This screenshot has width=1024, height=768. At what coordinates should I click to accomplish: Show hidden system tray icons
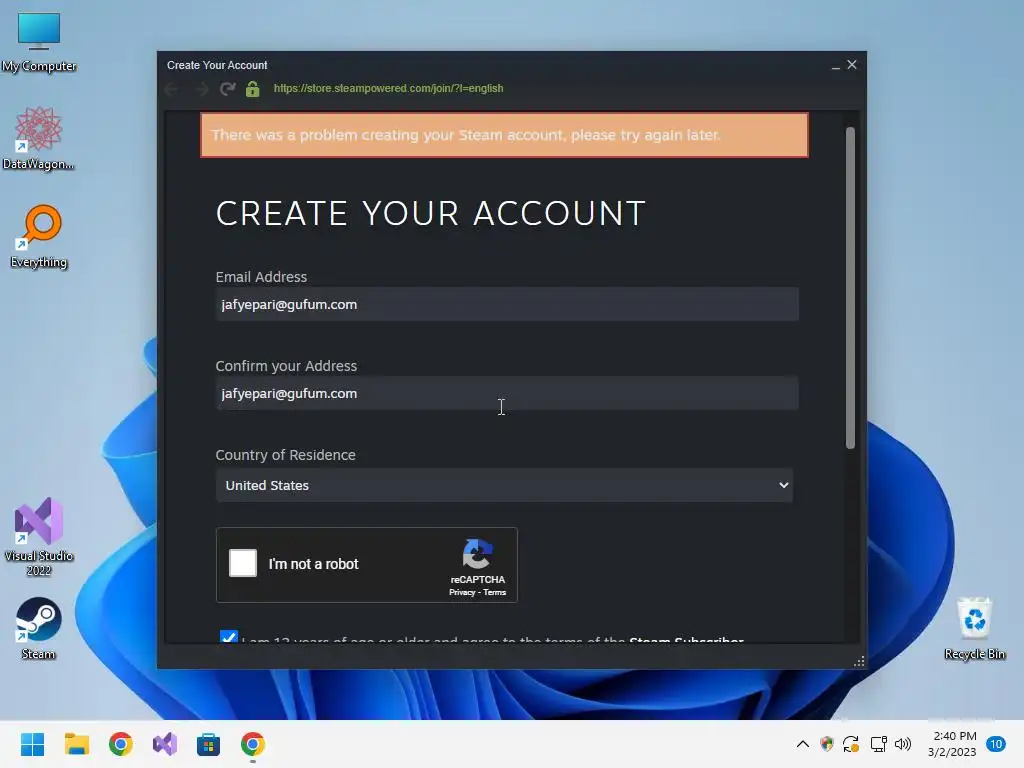[803, 744]
